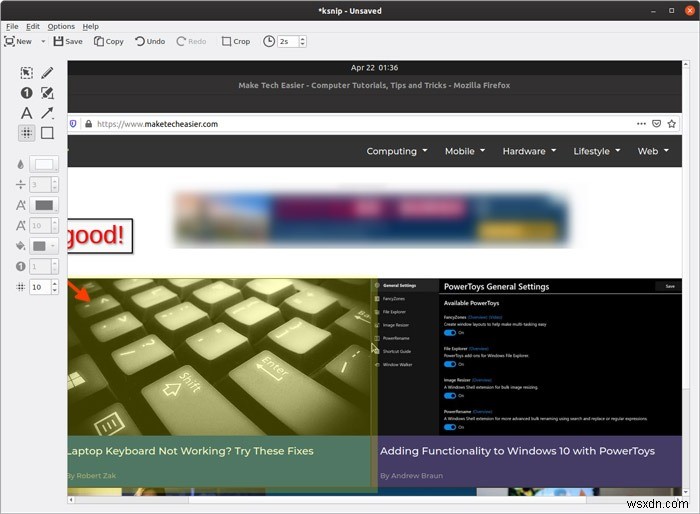Activate the Crop tool
This screenshot has width=700, height=514.
[x=236, y=42]
